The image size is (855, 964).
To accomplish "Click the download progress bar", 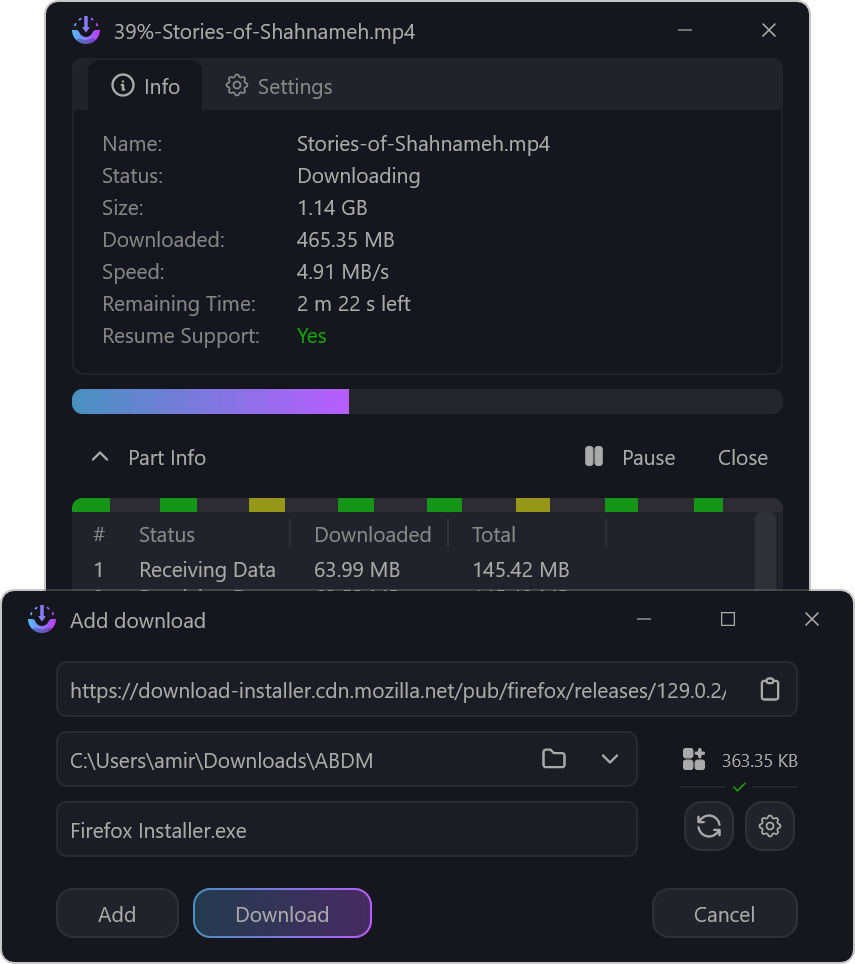I will tap(427, 401).
